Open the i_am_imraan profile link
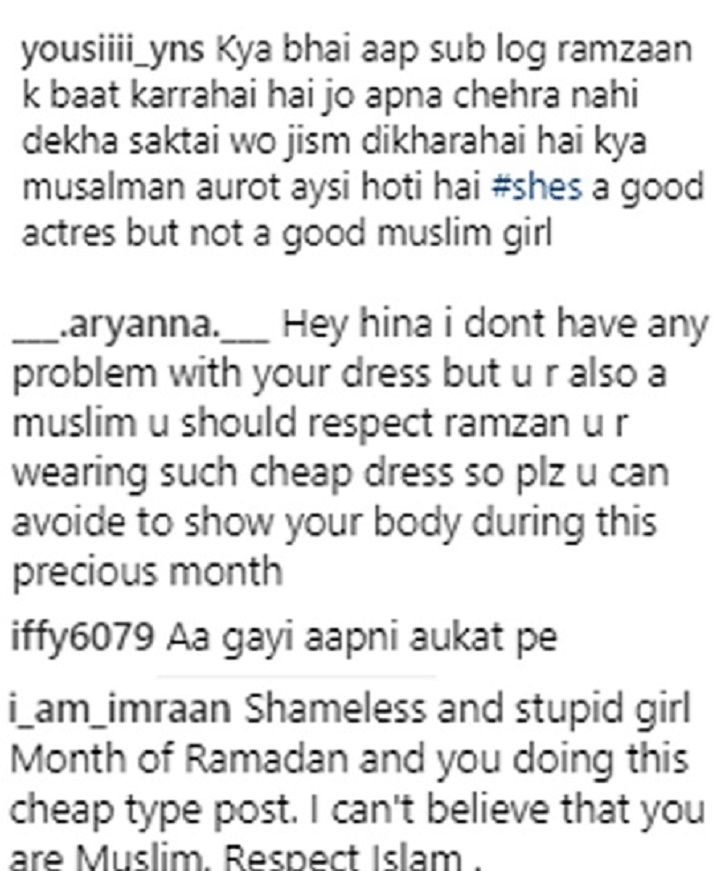Image resolution: width=725 pixels, height=871 pixels. tap(120, 709)
